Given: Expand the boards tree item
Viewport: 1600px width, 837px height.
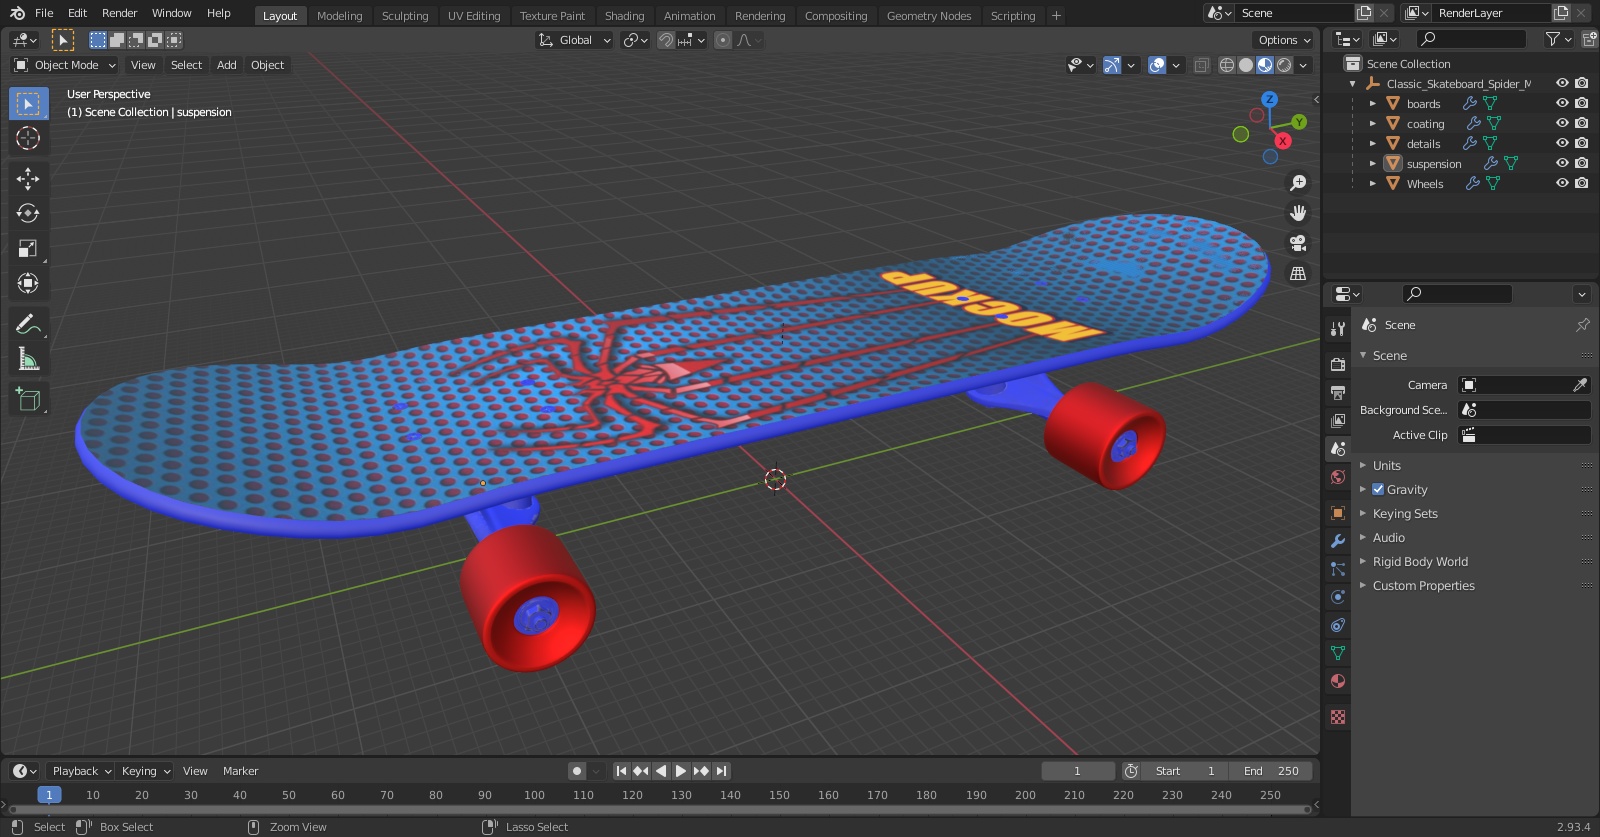Looking at the screenshot, I should tap(1373, 103).
